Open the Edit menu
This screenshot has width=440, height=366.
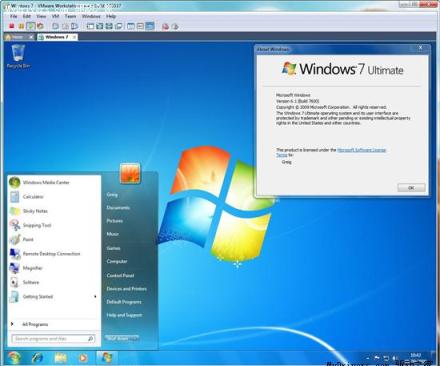point(27,16)
